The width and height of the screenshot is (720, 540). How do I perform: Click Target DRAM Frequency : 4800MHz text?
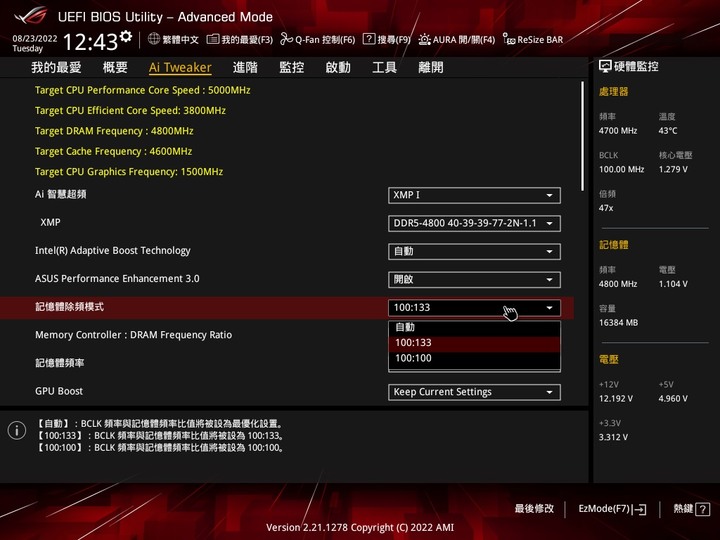114,131
